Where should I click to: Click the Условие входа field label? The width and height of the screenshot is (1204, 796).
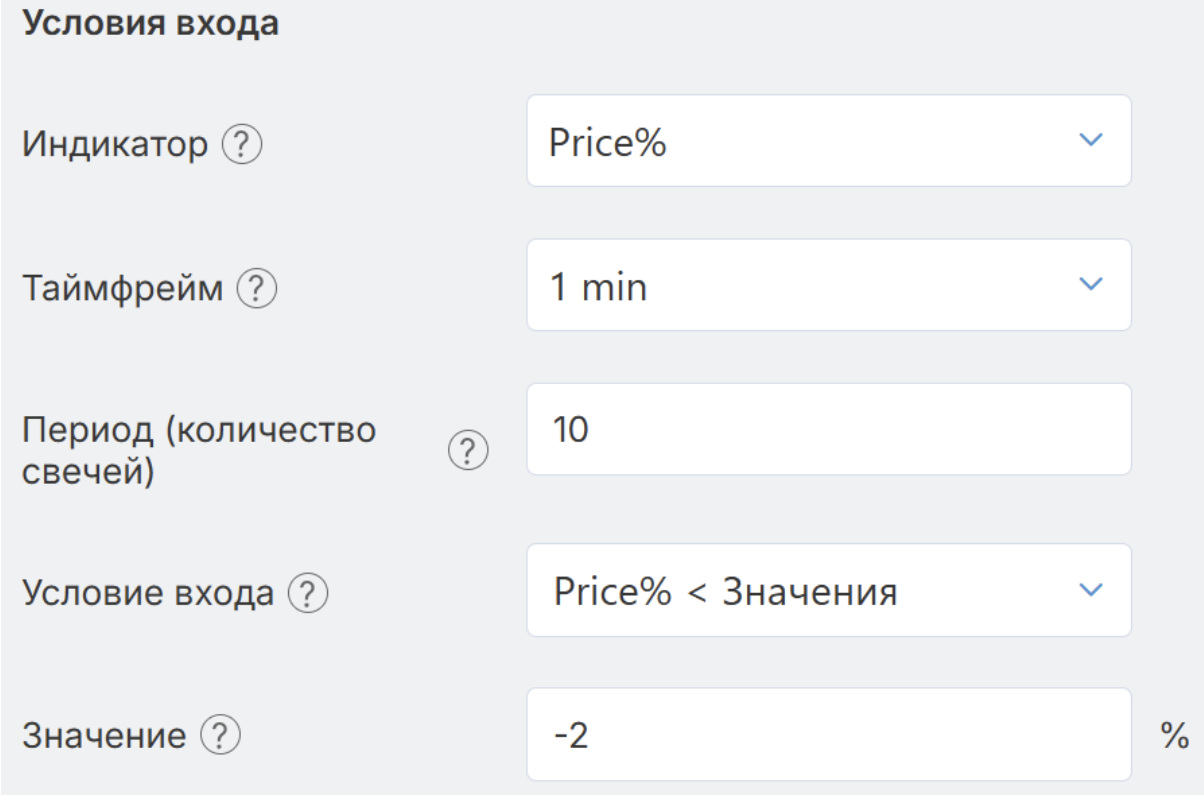click(147, 595)
